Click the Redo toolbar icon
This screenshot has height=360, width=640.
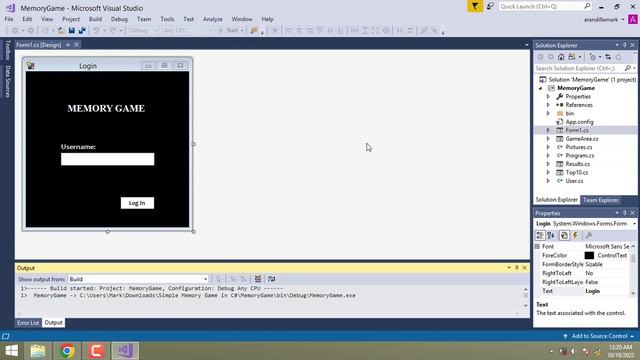[x=113, y=30]
